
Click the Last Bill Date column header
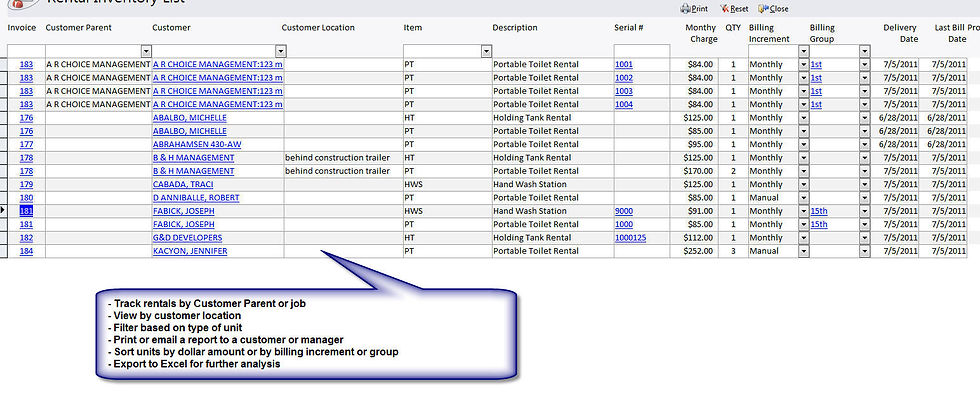(x=950, y=33)
